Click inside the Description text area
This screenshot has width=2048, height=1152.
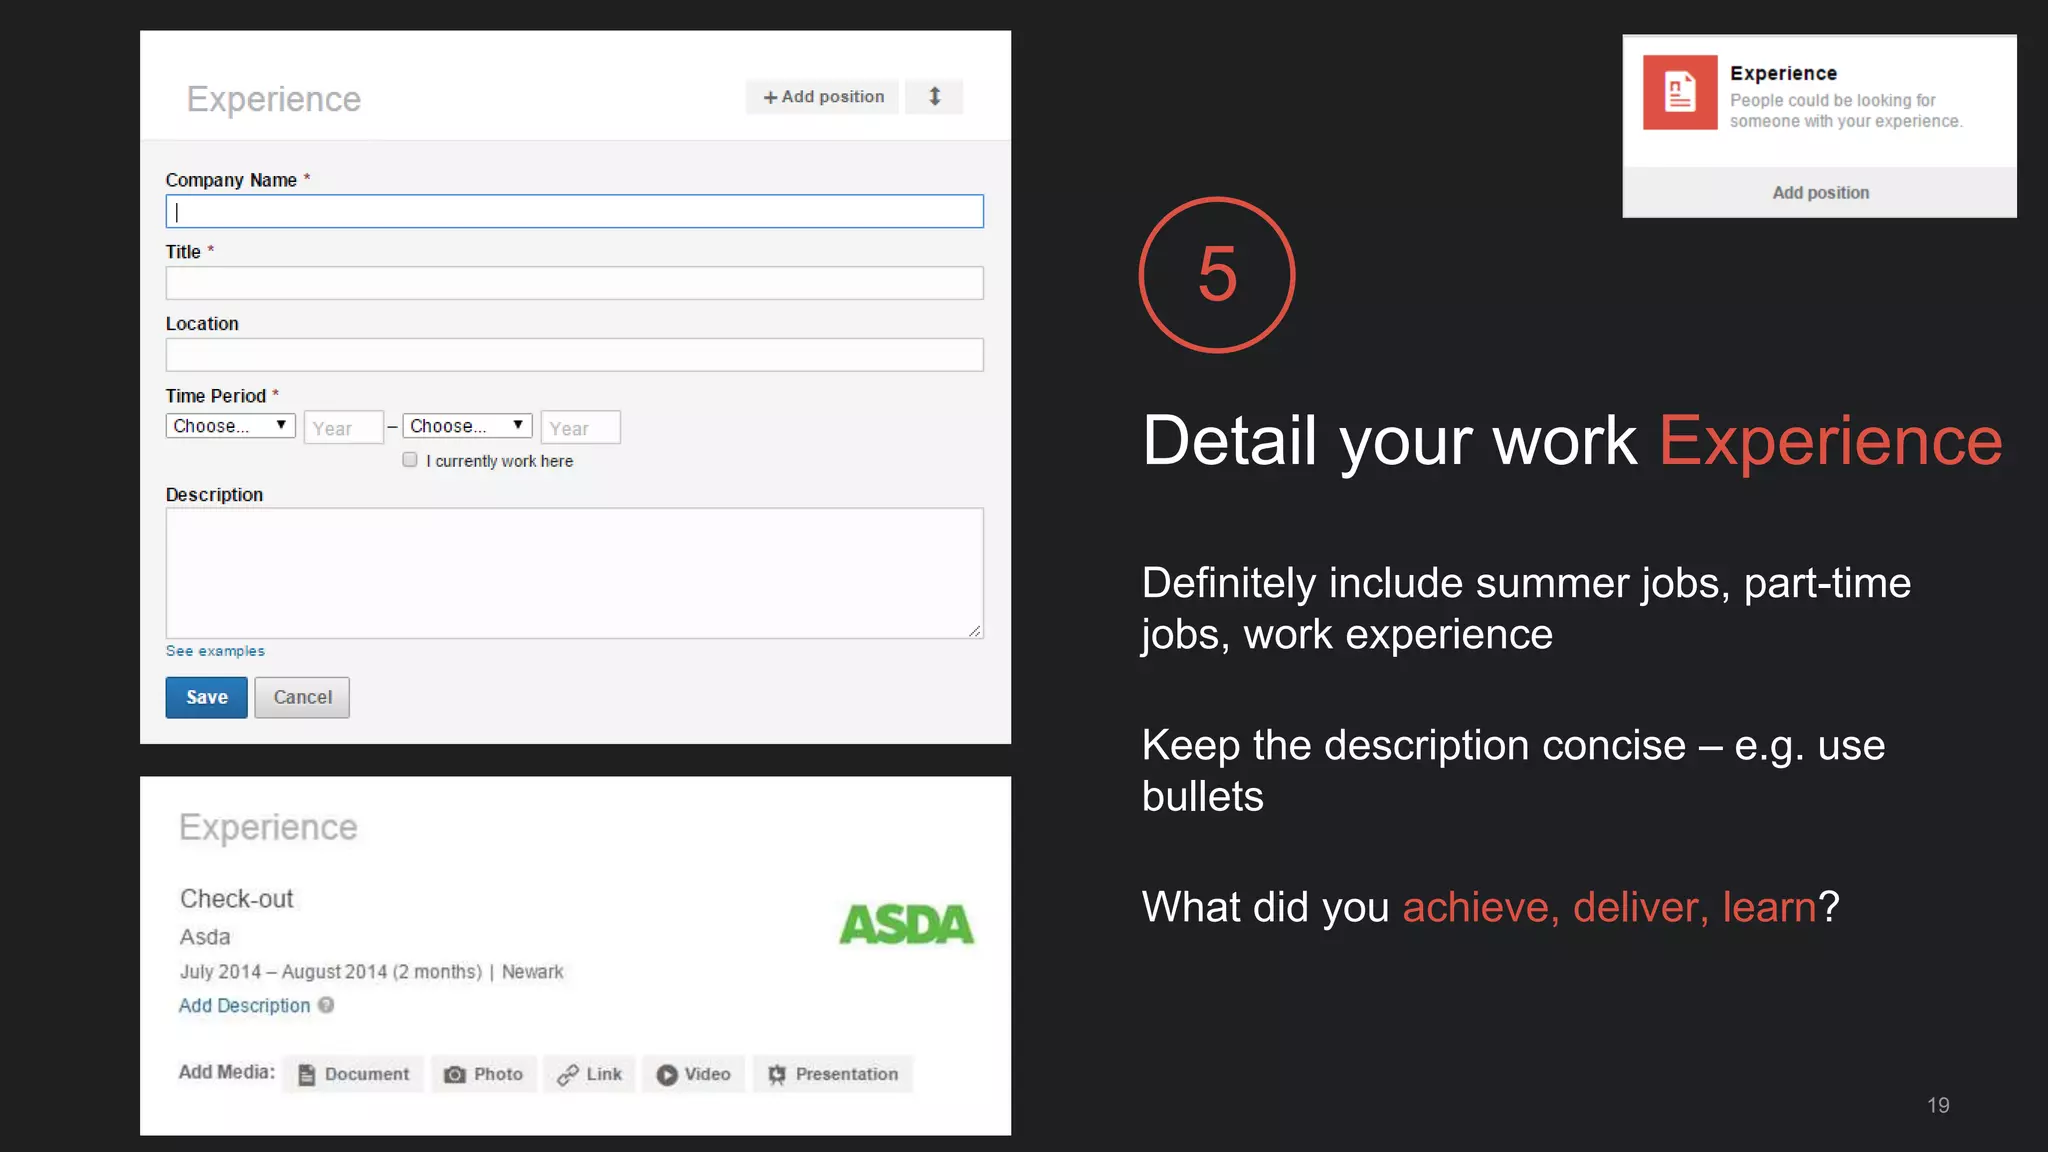pos(574,573)
